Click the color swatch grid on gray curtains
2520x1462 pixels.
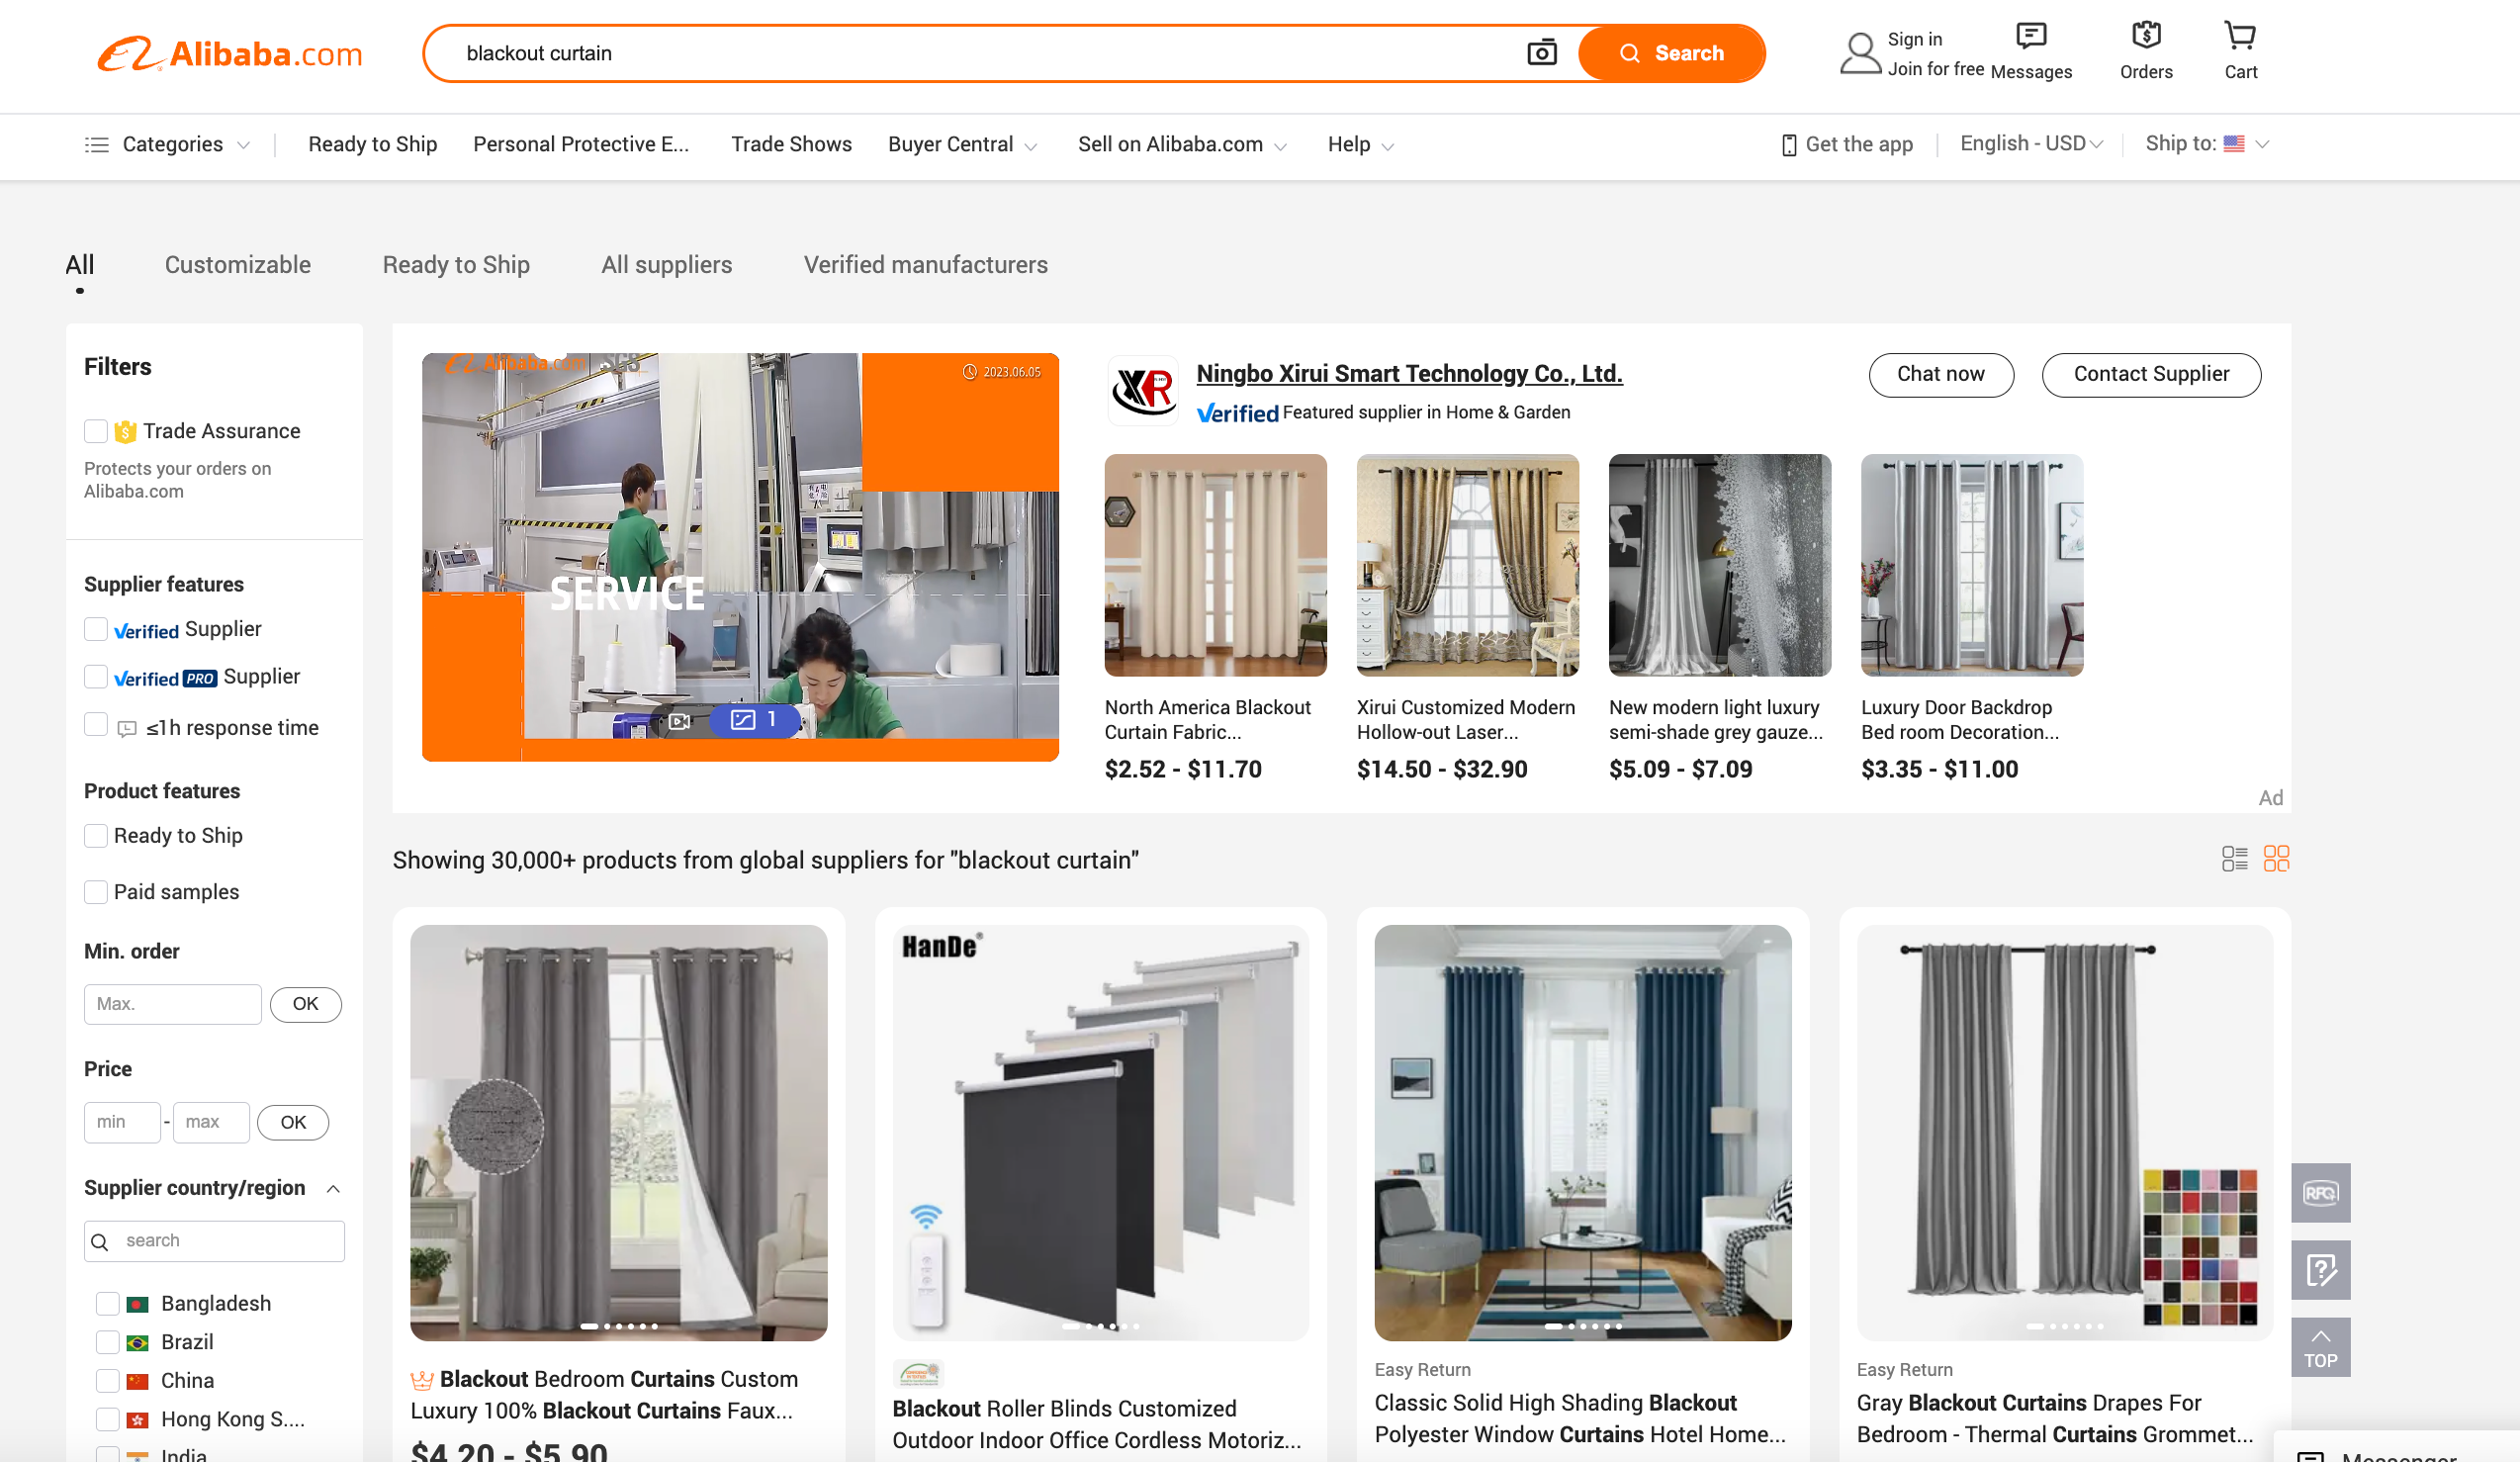tap(2200, 1247)
